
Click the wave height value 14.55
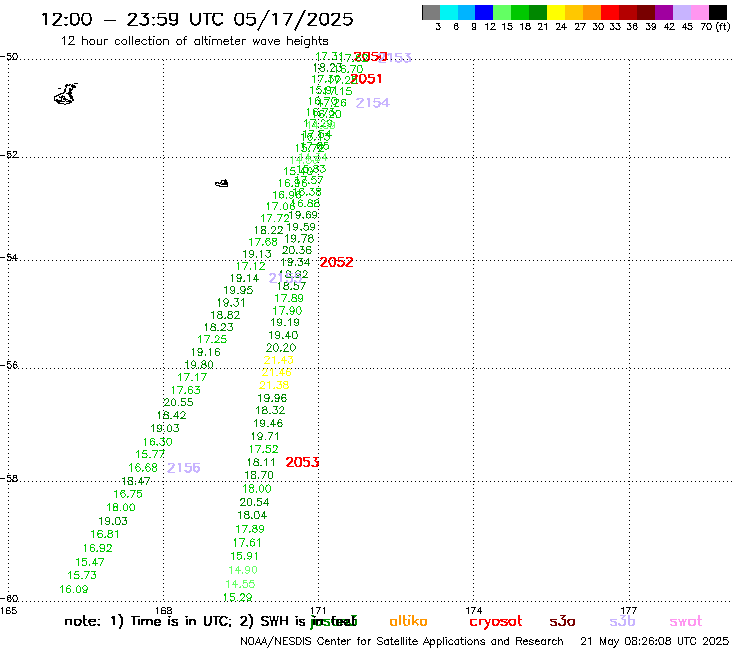click(x=240, y=584)
